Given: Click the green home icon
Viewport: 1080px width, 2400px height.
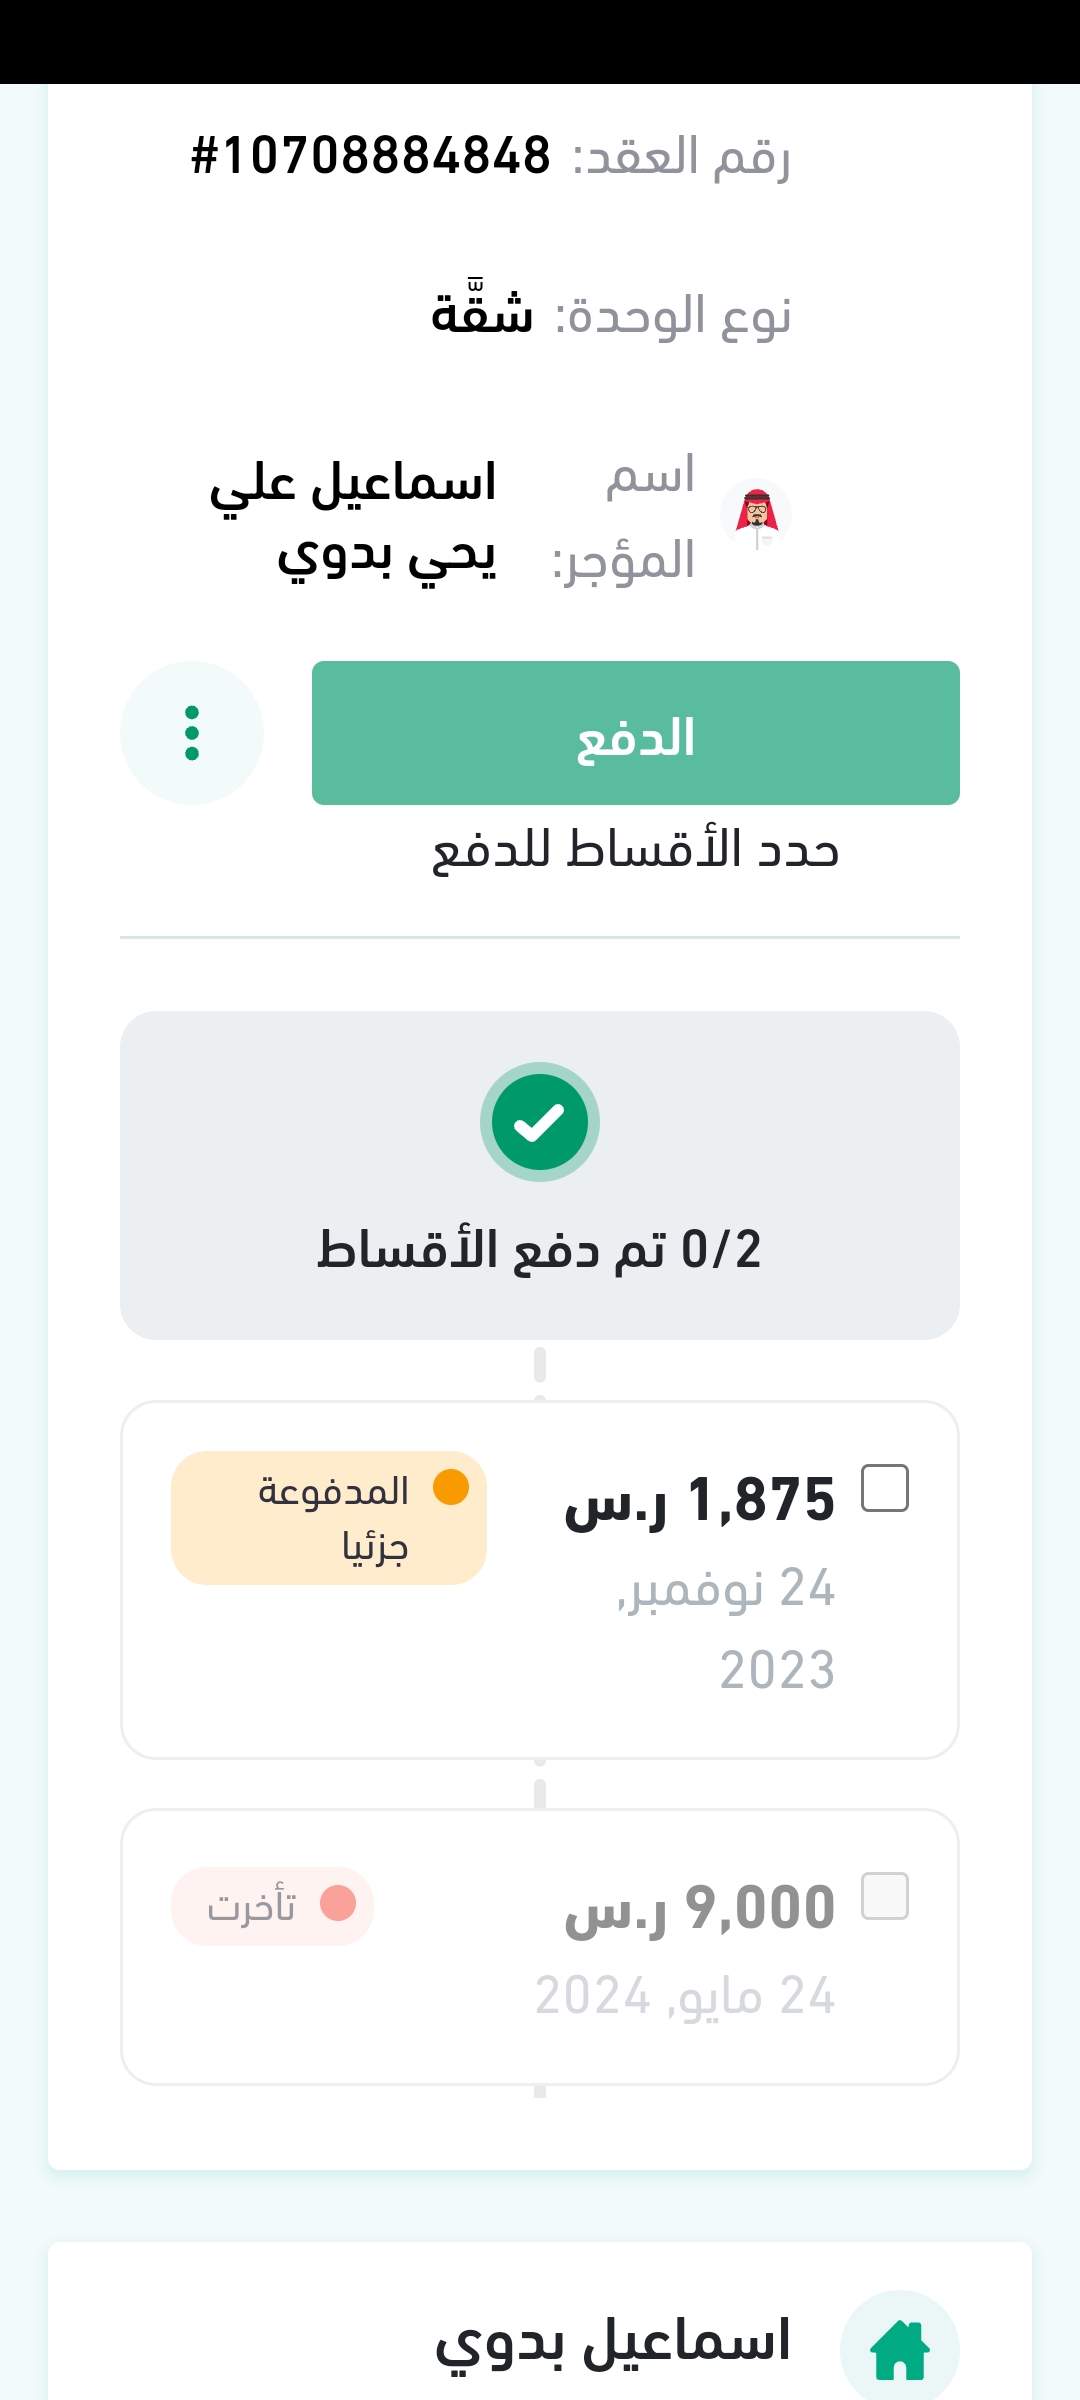Looking at the screenshot, I should click(x=900, y=2349).
